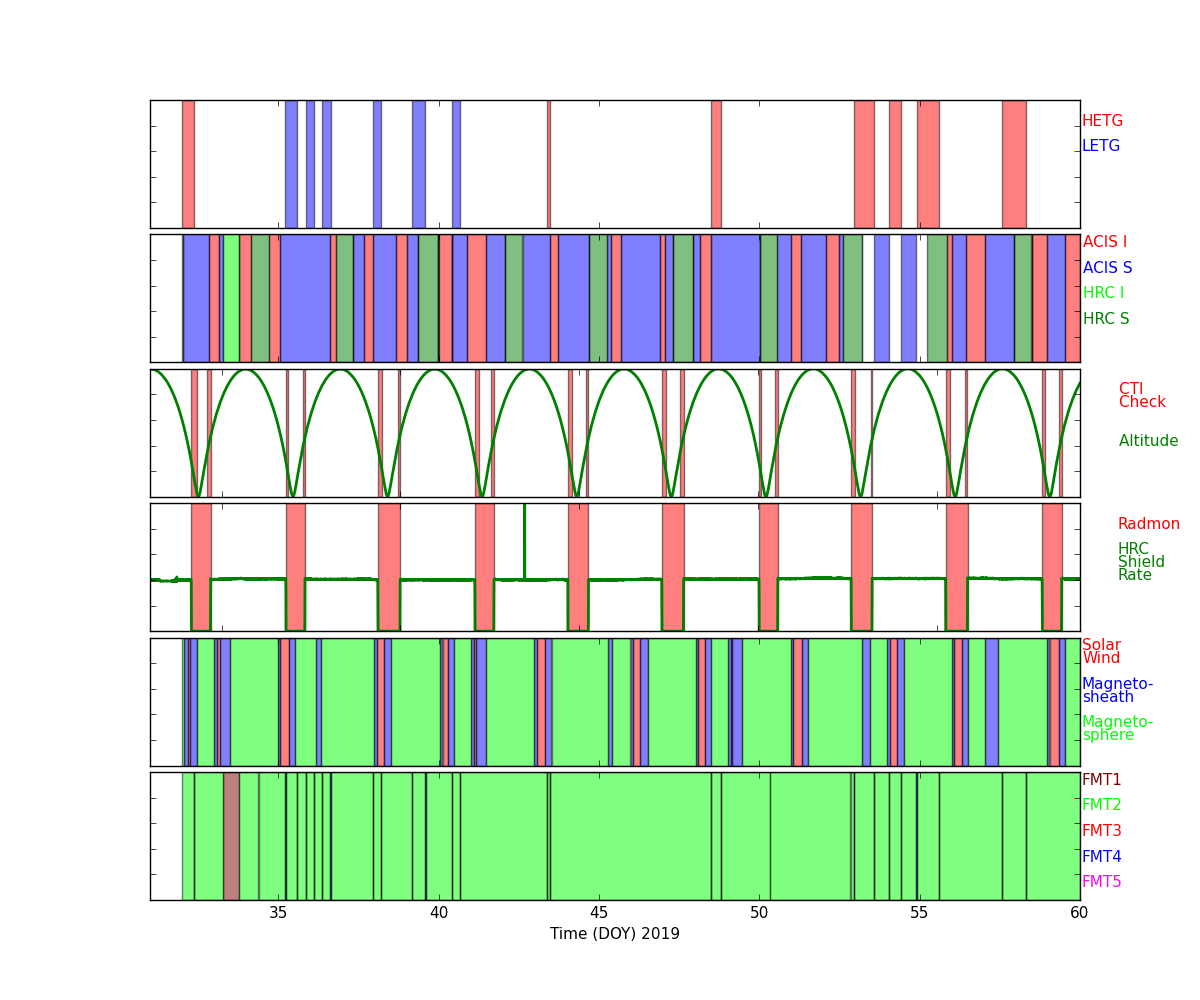Screen dimensions: 1200x1000
Task: Click the CTI Check legend label
Action: tap(1142, 396)
